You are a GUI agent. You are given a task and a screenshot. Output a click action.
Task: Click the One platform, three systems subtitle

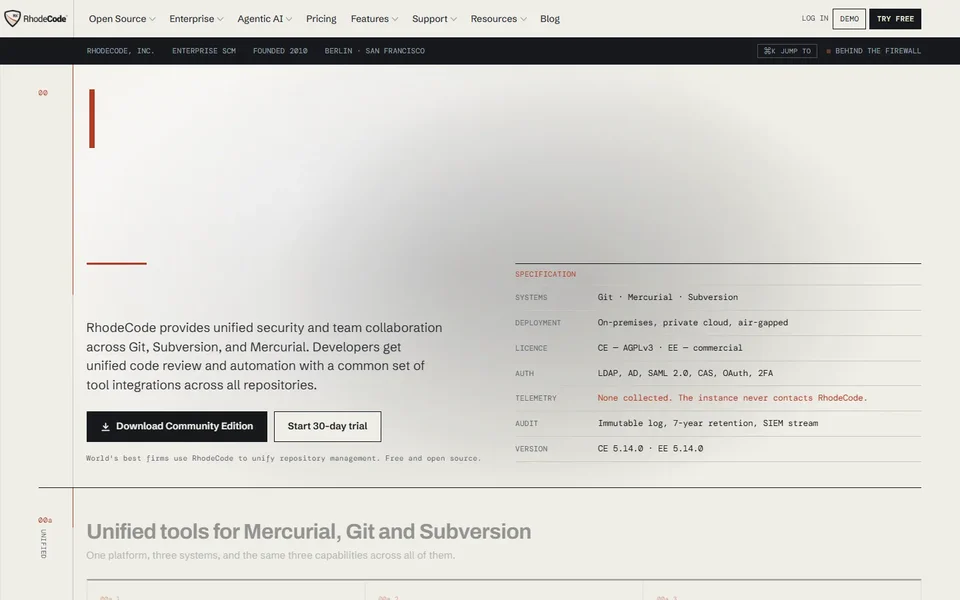coord(271,555)
